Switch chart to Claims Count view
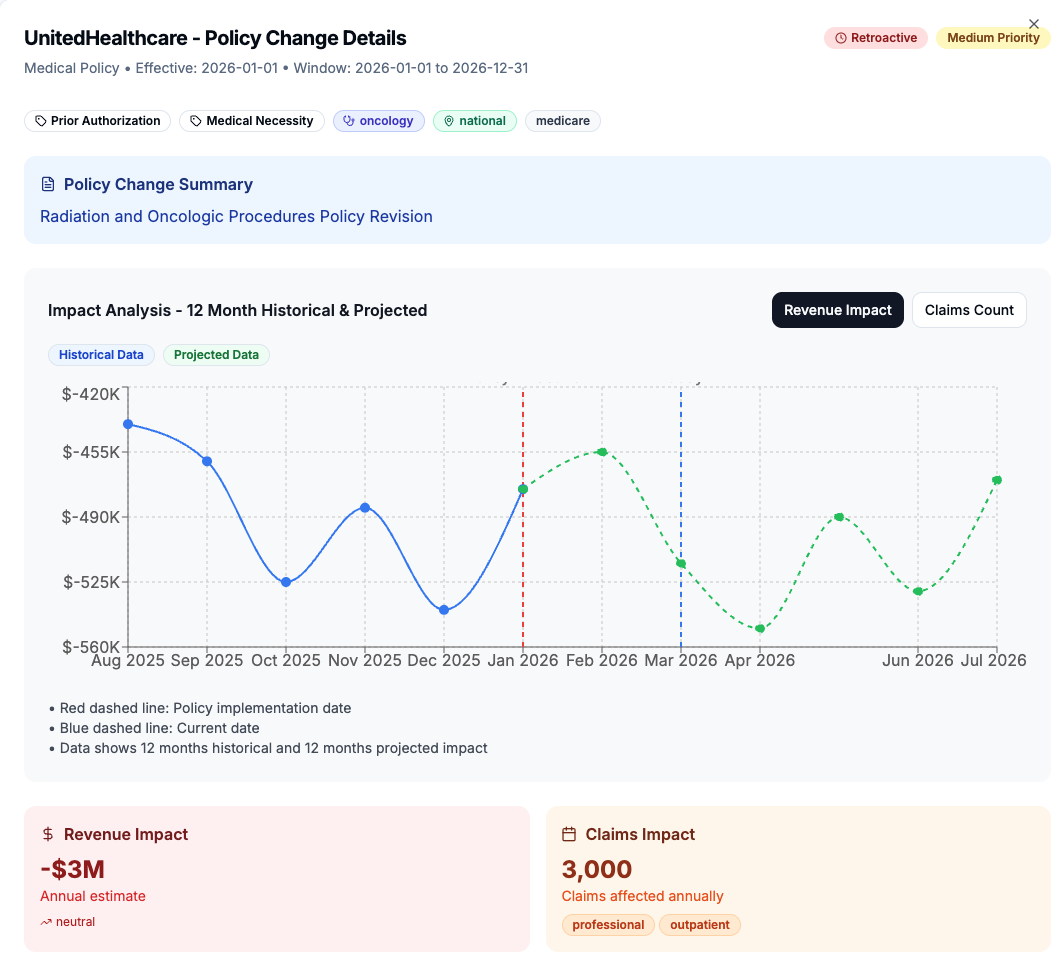The height and width of the screenshot is (962, 1064). coord(969,310)
